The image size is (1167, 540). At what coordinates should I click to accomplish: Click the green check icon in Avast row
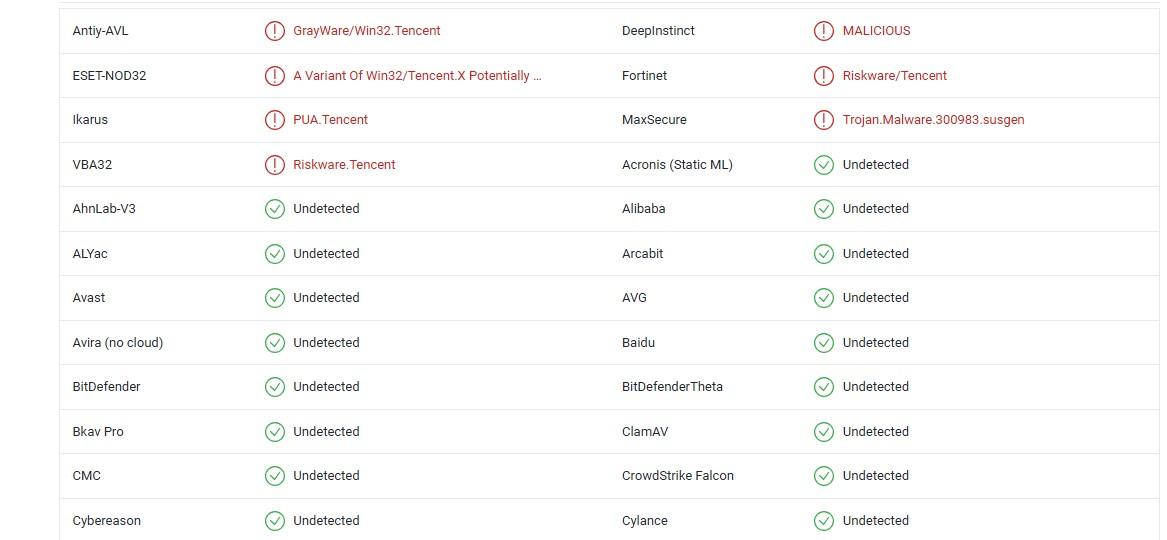(275, 298)
